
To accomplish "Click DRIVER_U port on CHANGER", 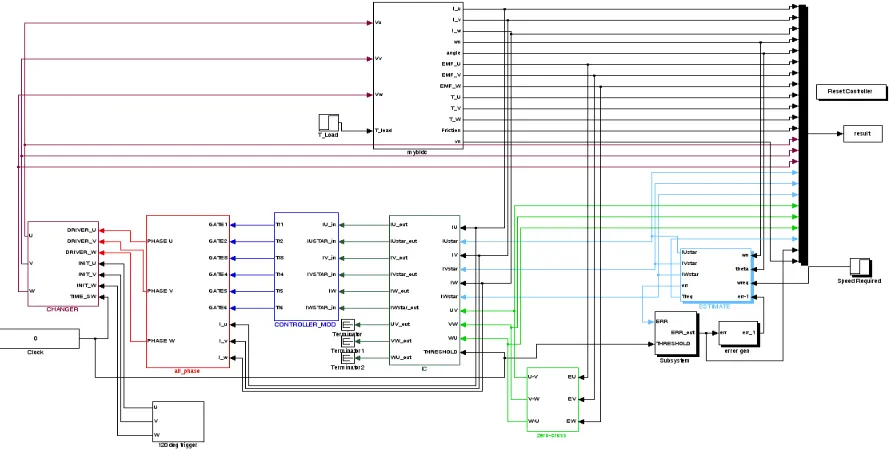I will pos(82,230).
